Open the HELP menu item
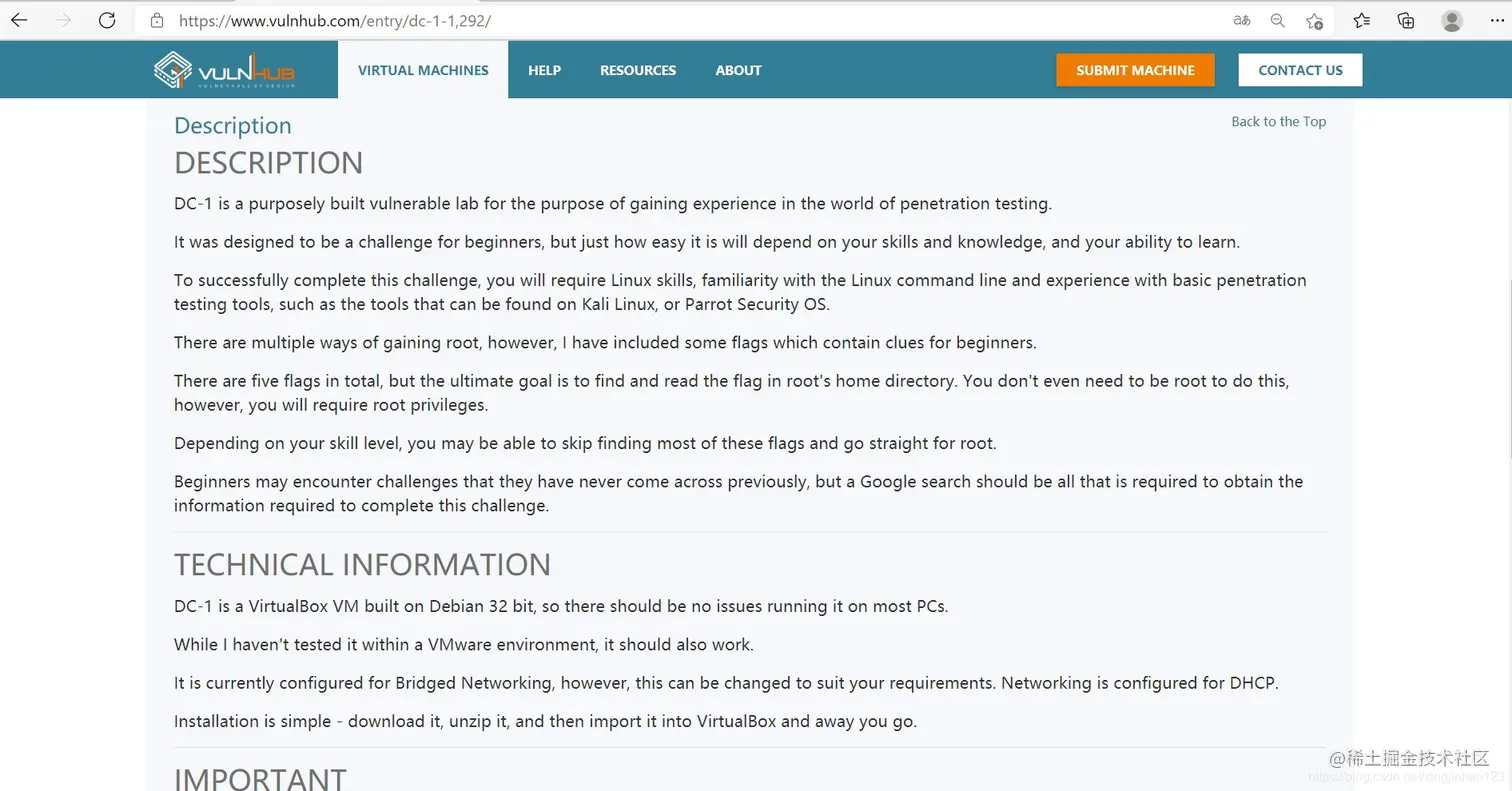The height and width of the screenshot is (791, 1512). 544,70
